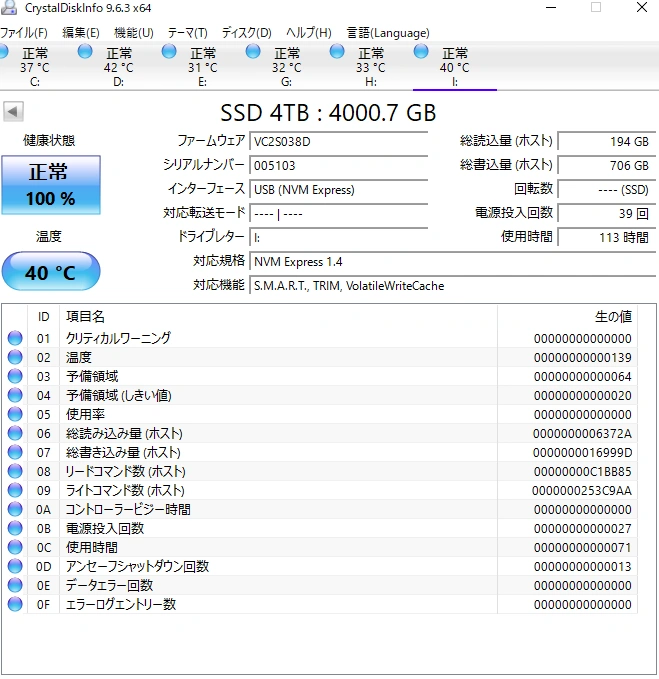Select raw value 000000253C9AA
This screenshot has width=659, height=679.
(582, 491)
